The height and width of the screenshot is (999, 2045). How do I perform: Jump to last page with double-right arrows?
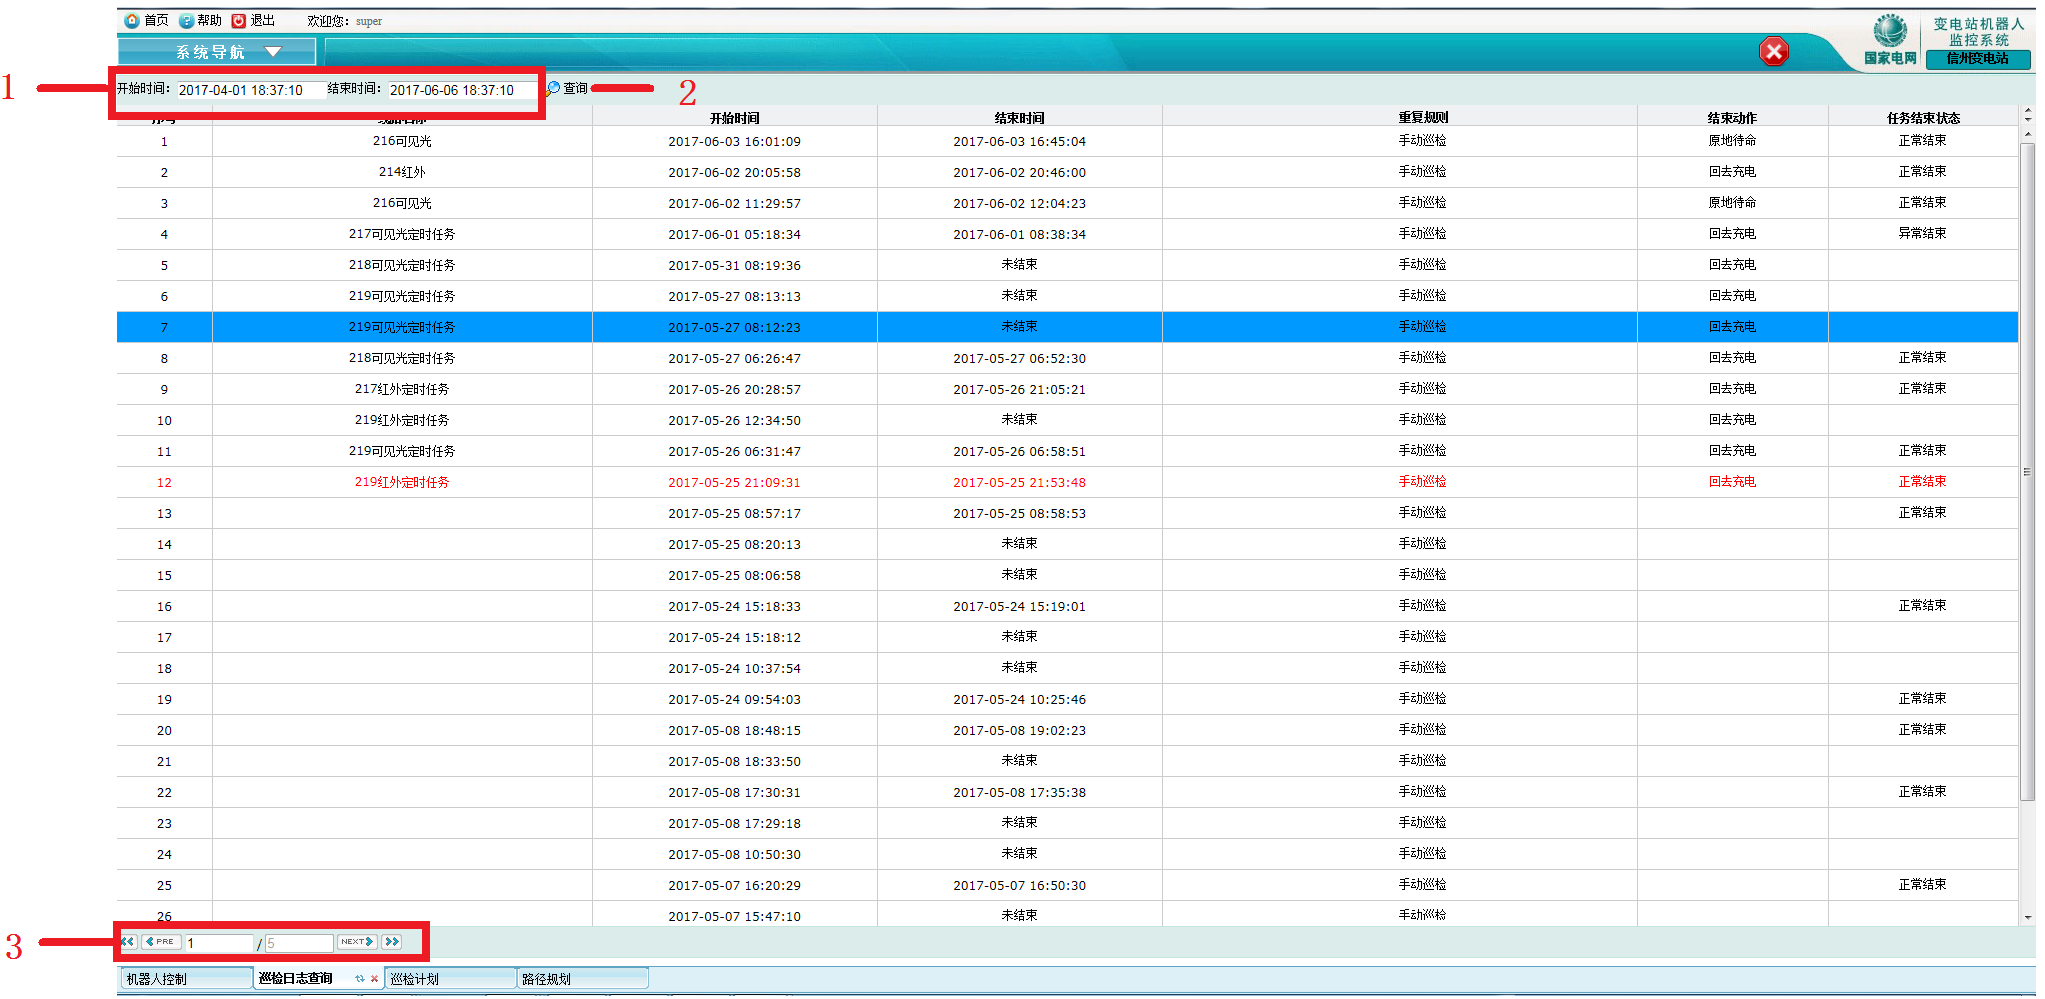coord(392,942)
